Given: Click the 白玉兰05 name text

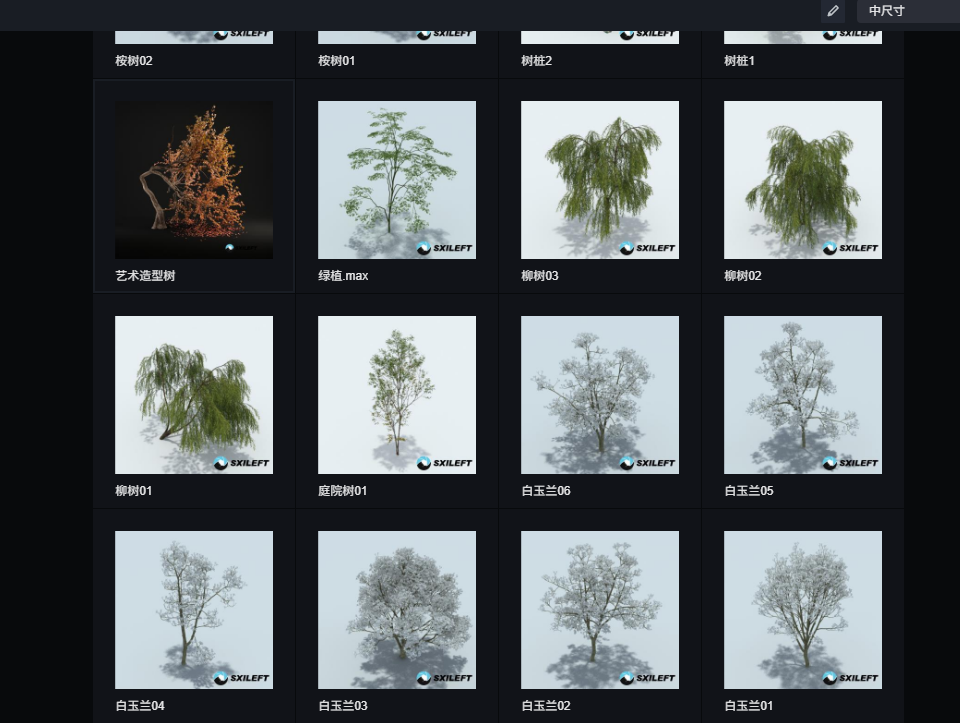Looking at the screenshot, I should (x=748, y=490).
